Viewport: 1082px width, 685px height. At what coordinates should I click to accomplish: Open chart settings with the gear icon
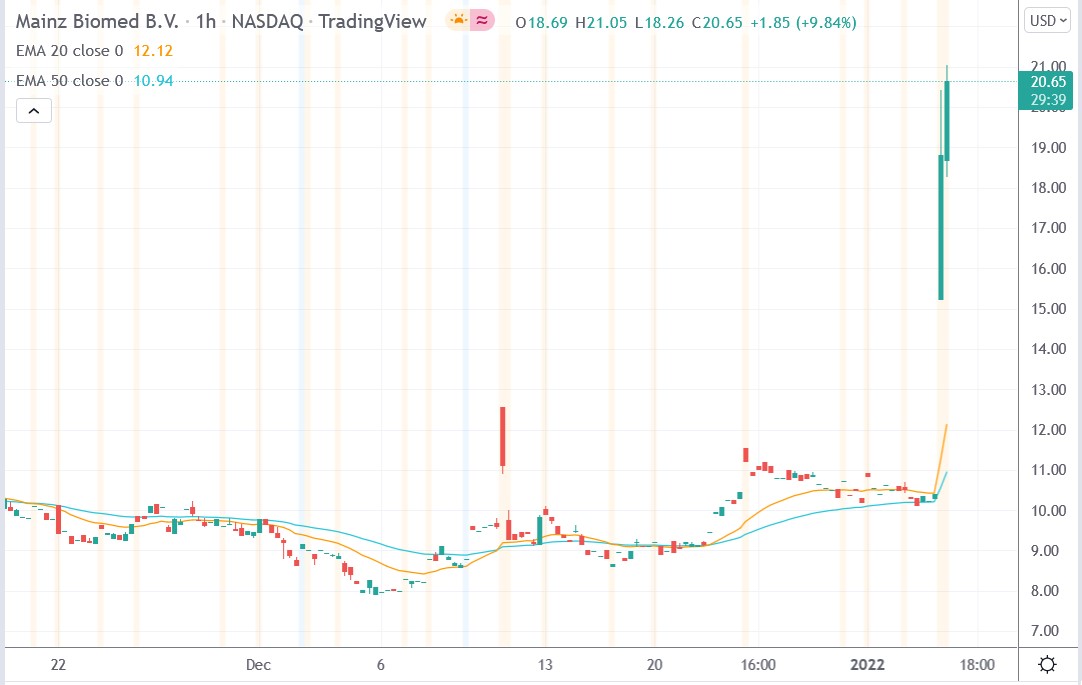click(1046, 664)
